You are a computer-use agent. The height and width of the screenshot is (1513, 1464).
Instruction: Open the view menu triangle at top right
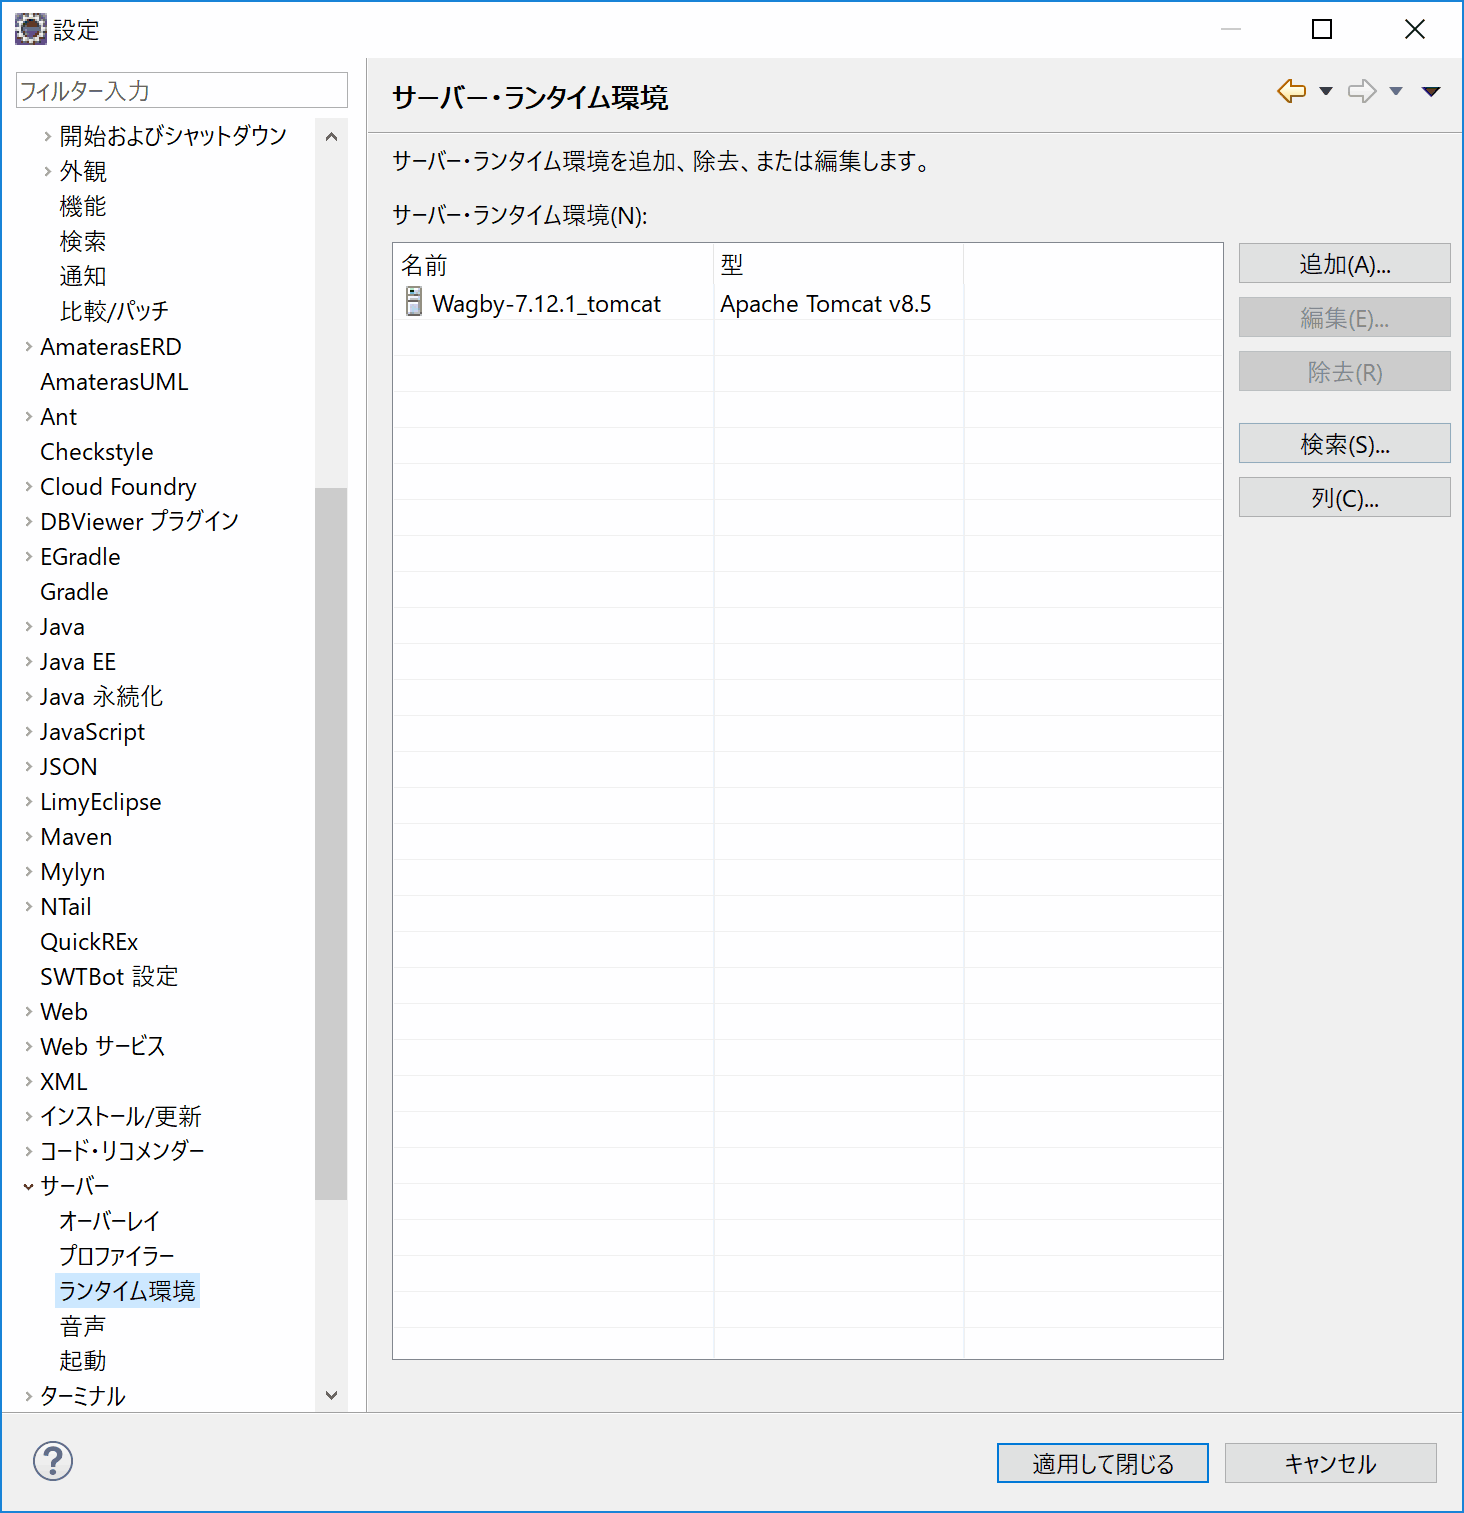pos(1431,91)
